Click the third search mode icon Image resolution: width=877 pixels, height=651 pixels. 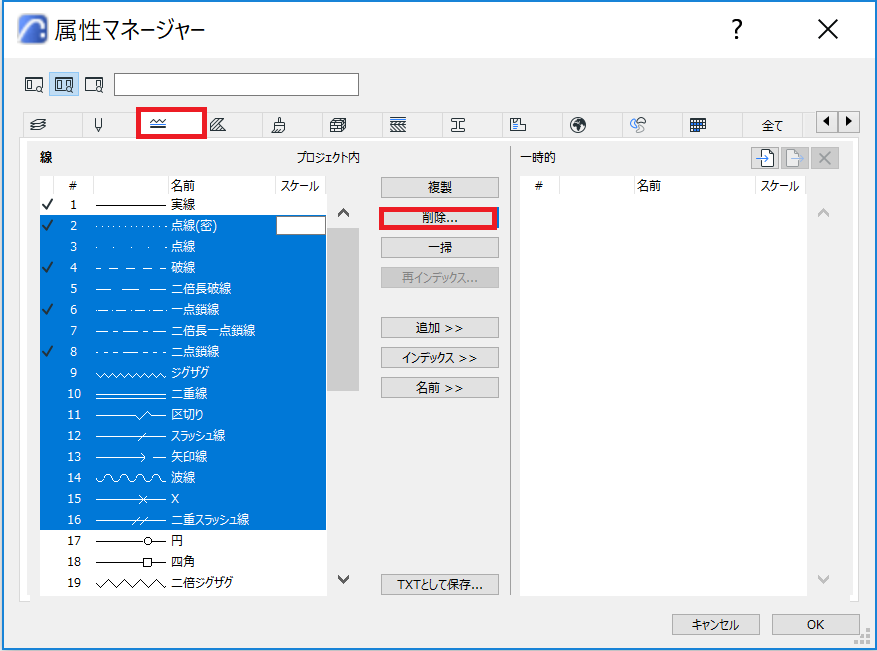tap(94, 85)
